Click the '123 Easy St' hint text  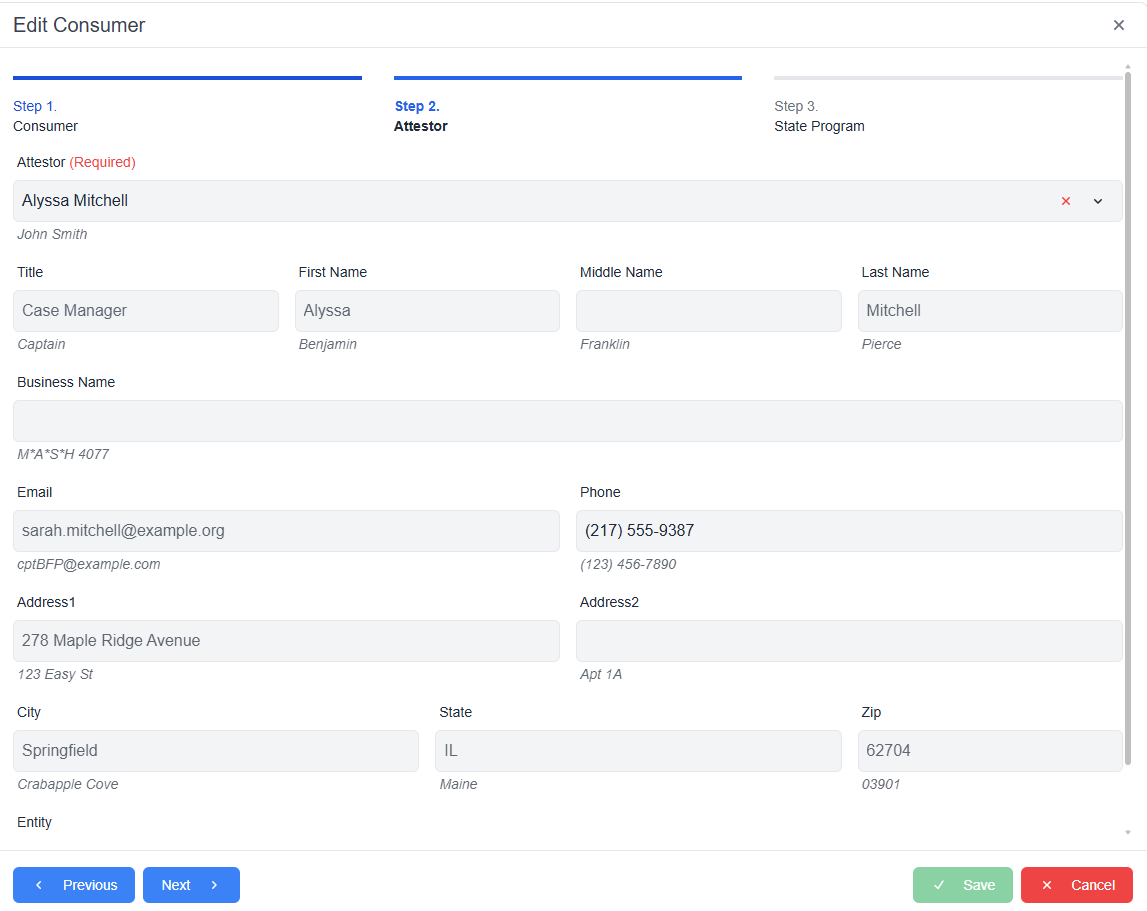click(x=55, y=675)
